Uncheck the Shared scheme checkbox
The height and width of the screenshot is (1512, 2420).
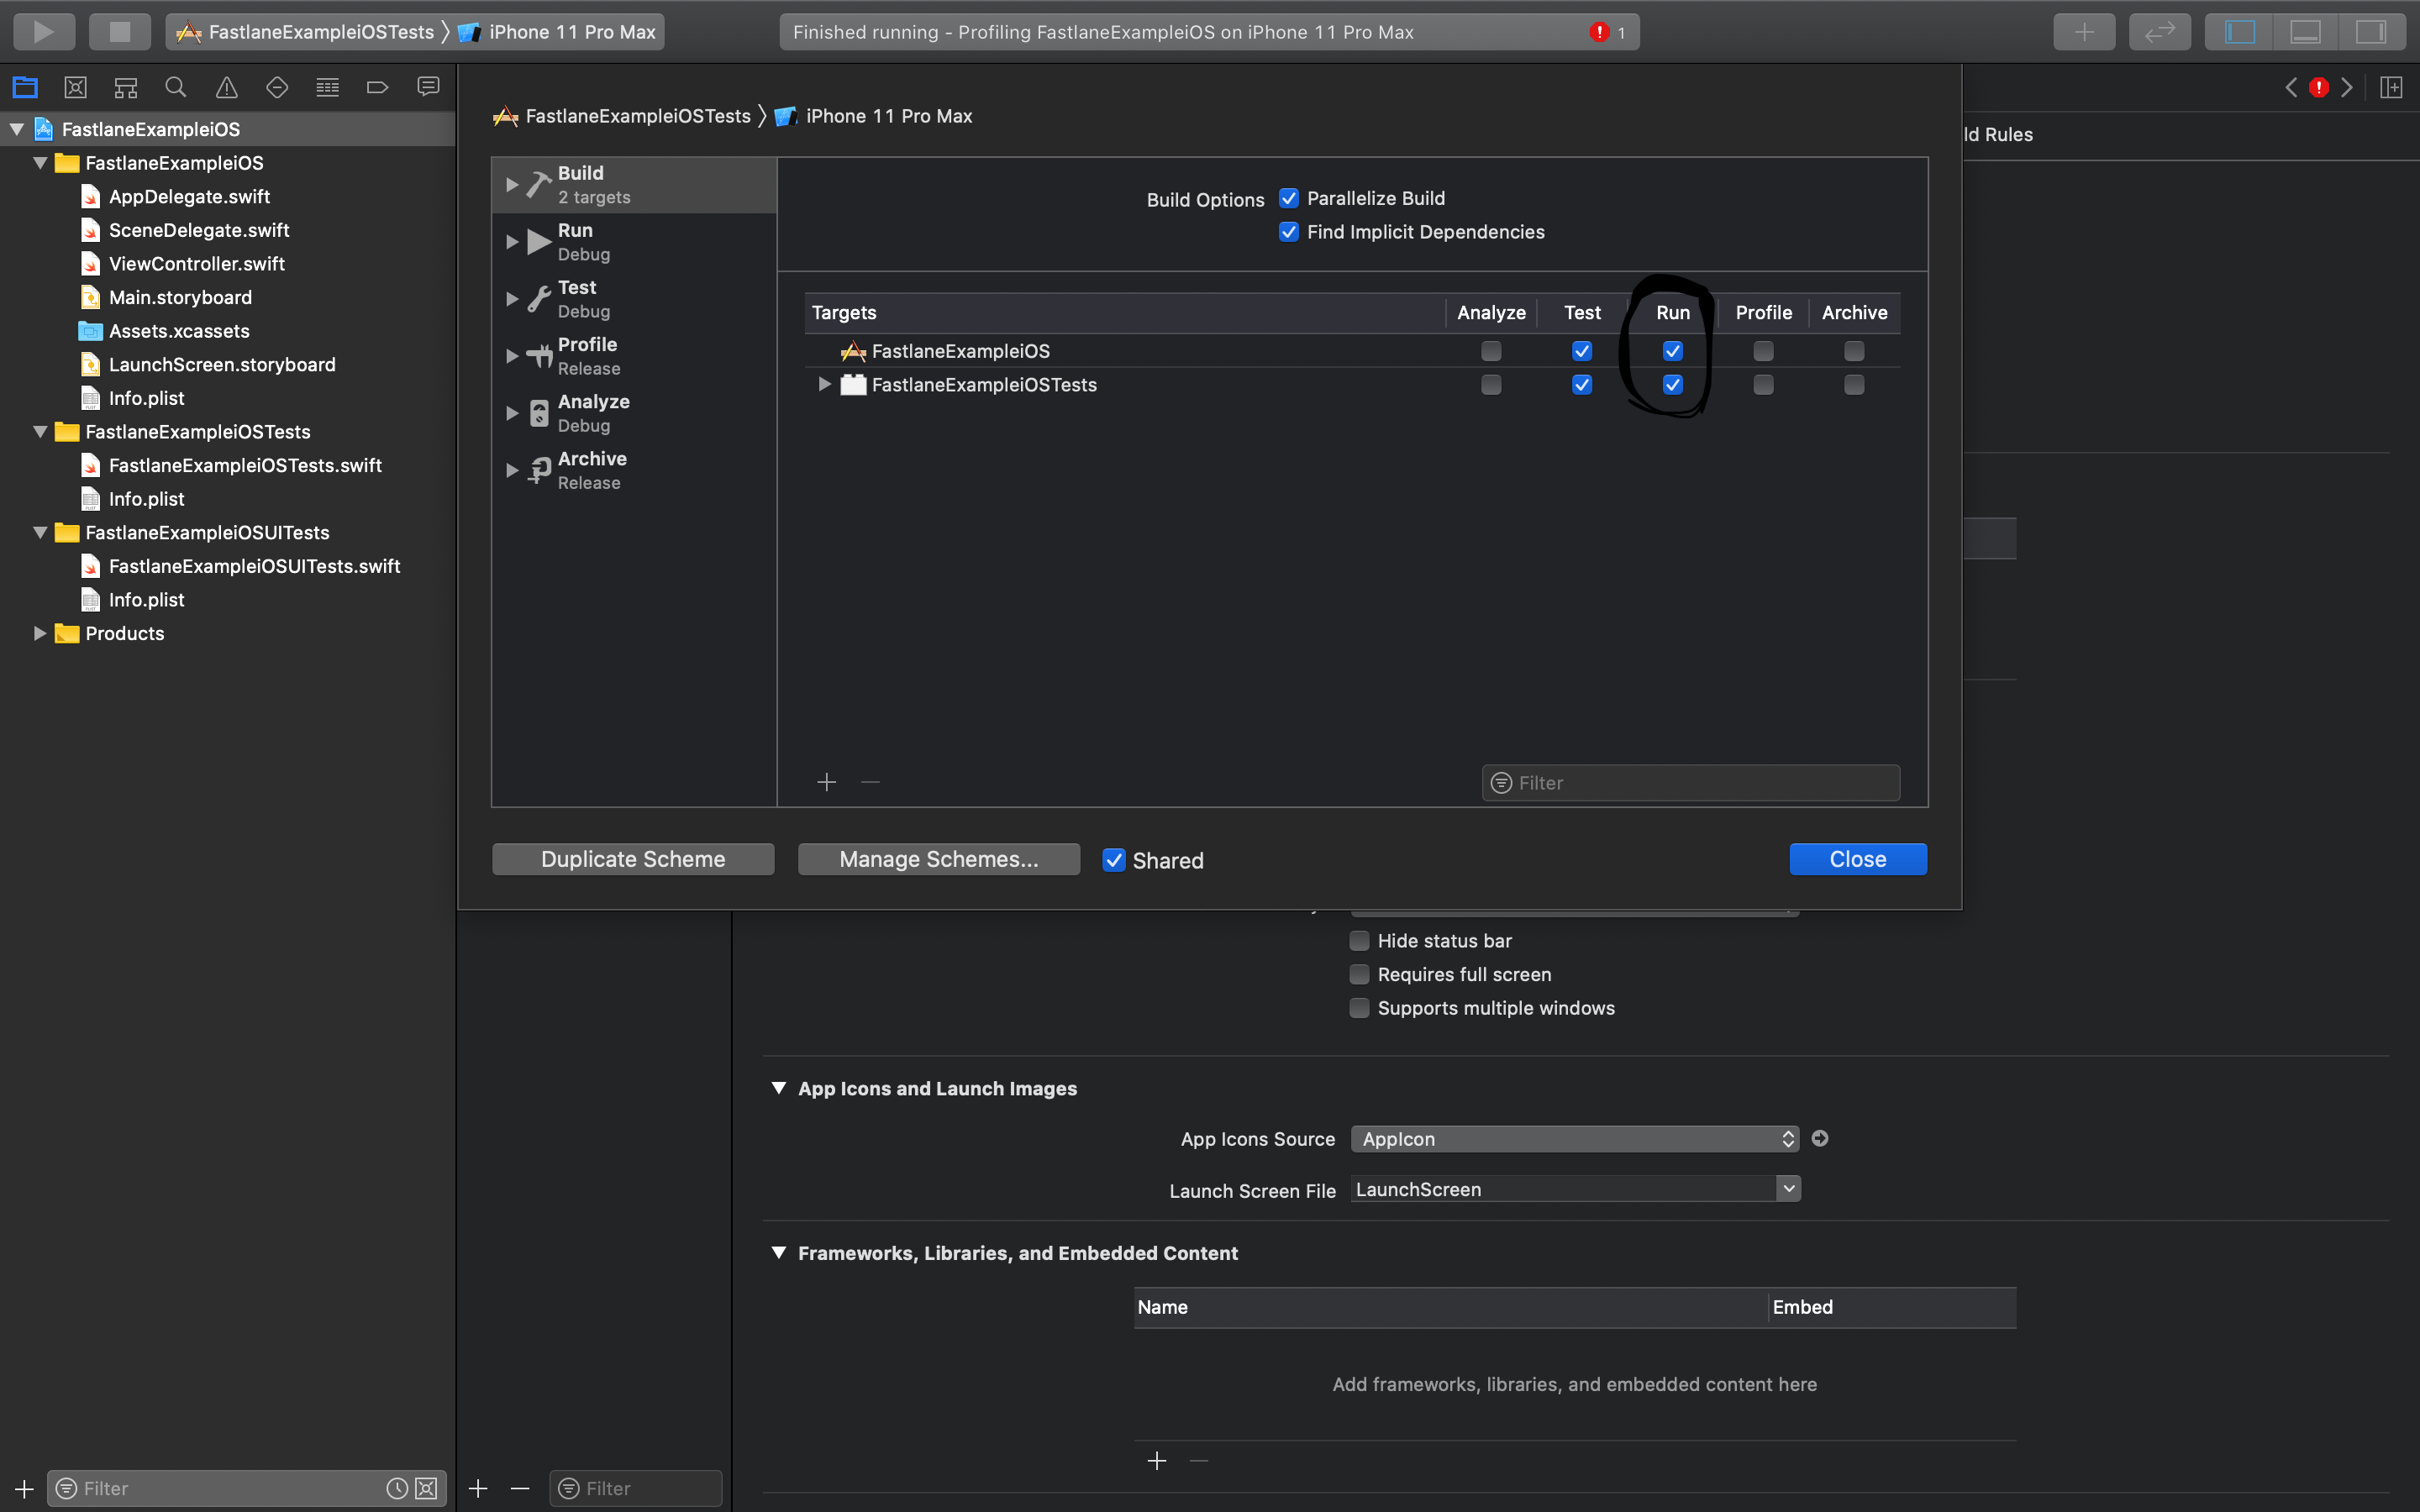pyautogui.click(x=1113, y=860)
